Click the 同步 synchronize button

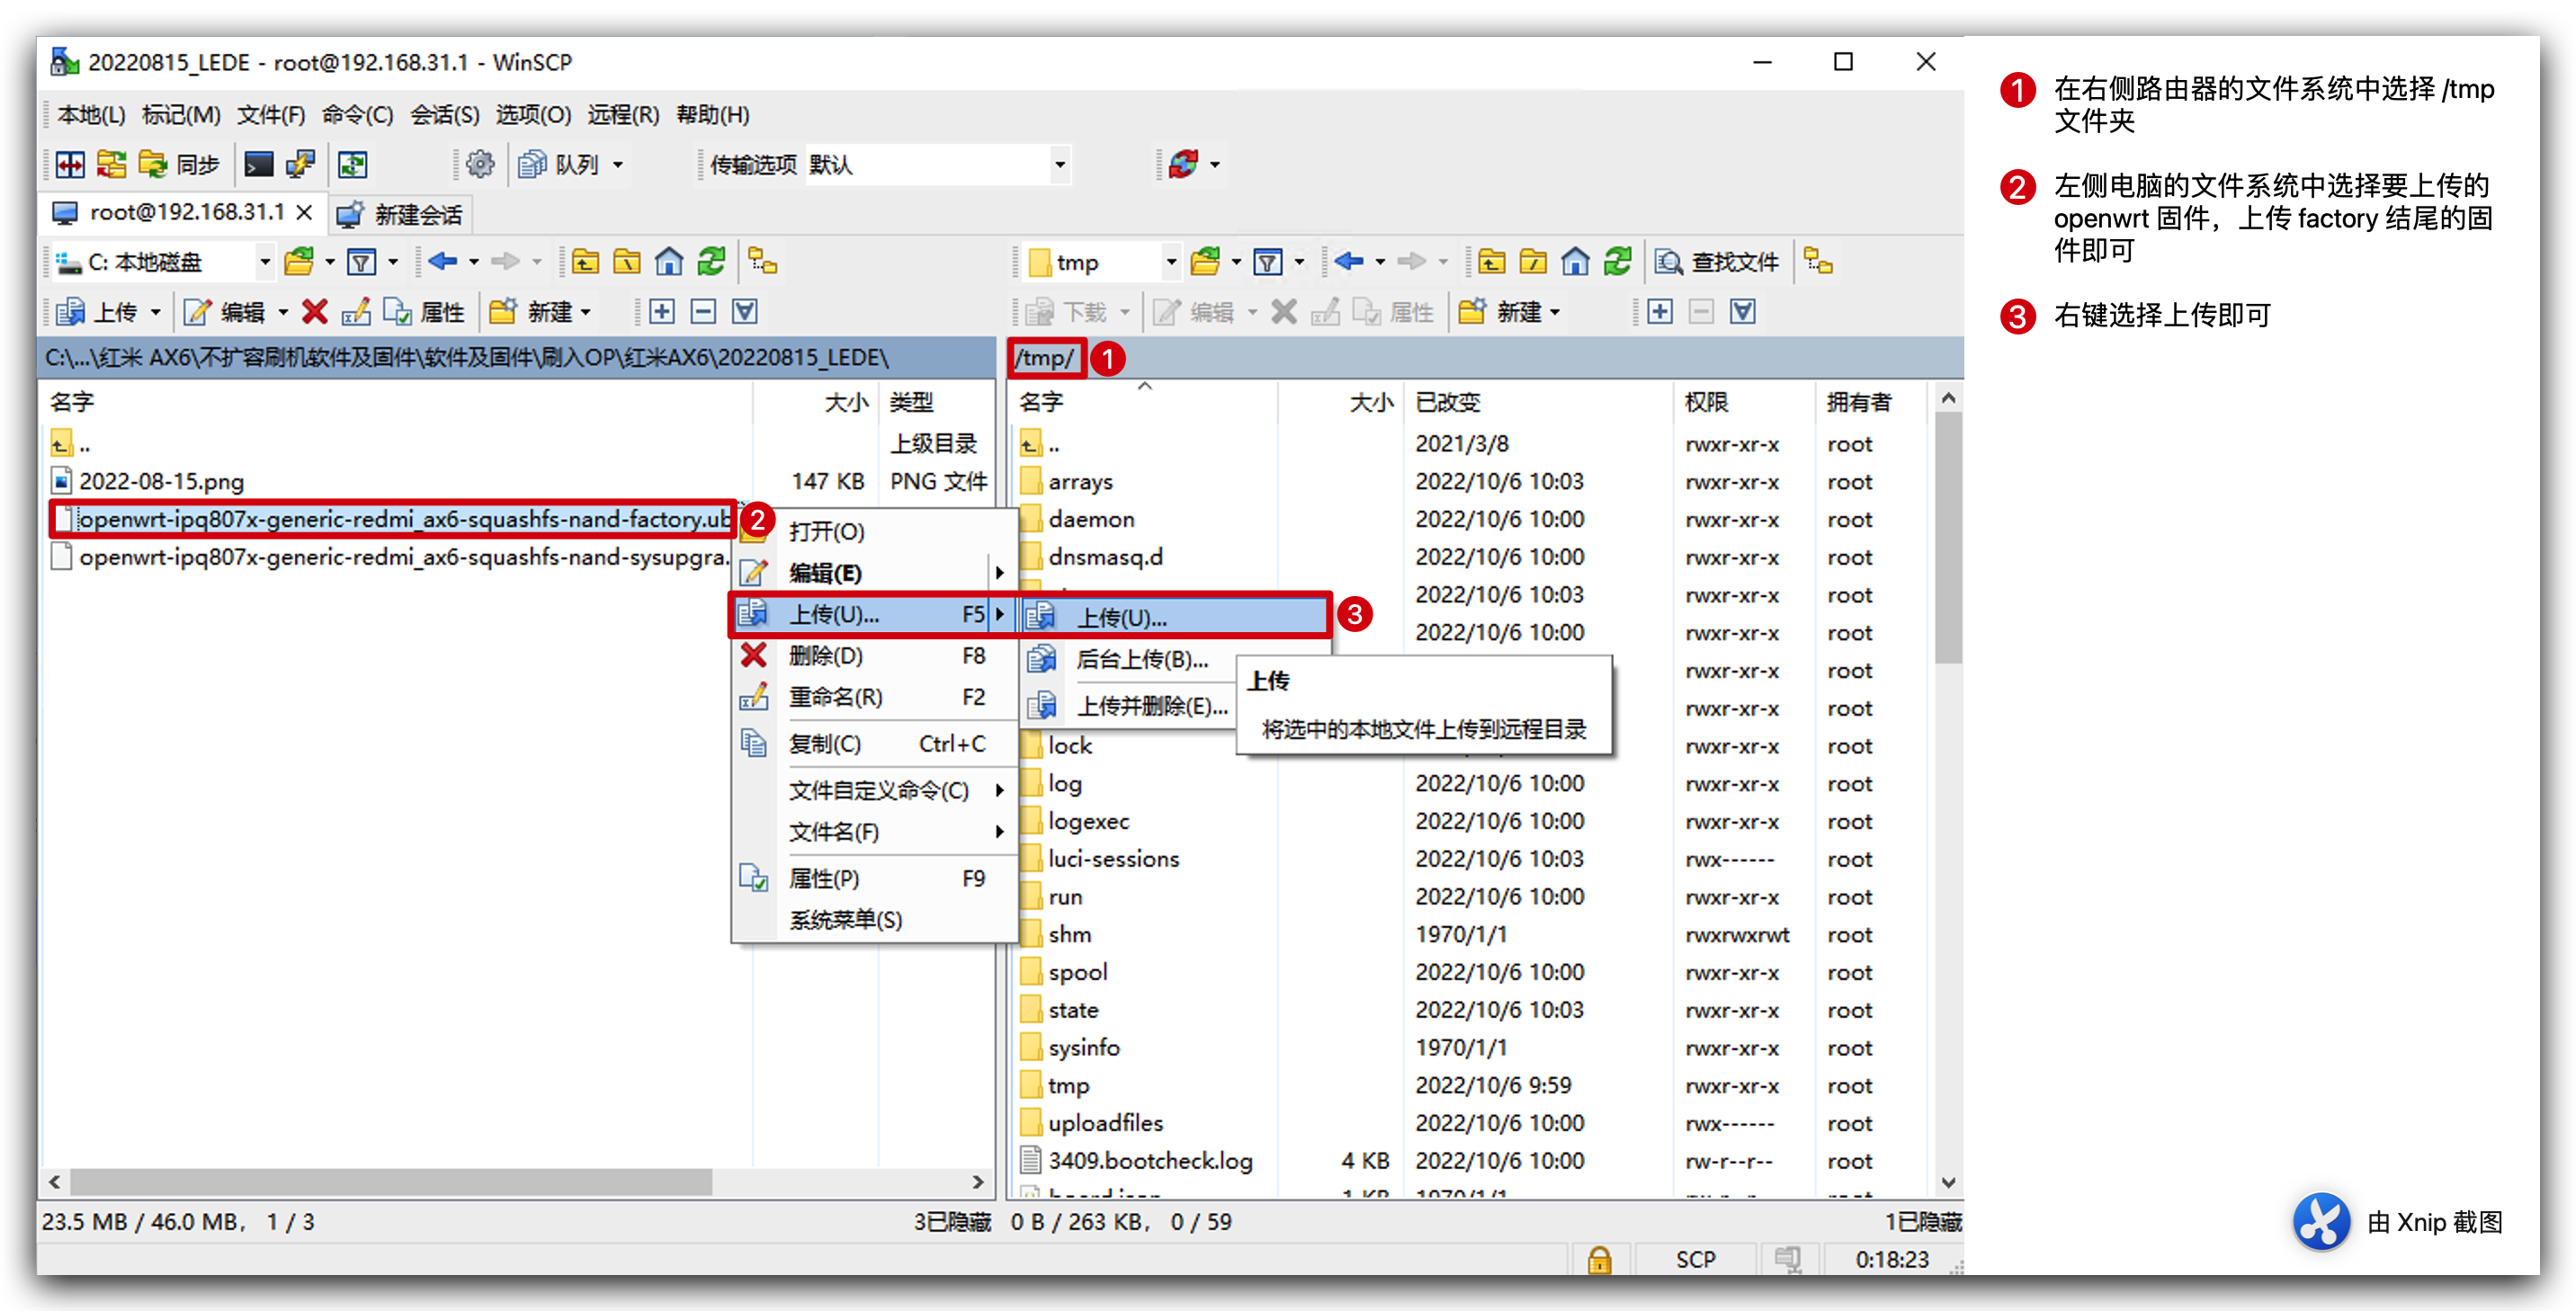(x=180, y=165)
